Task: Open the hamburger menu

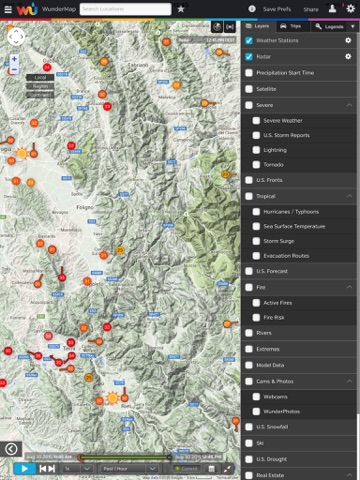Action: tap(8, 9)
